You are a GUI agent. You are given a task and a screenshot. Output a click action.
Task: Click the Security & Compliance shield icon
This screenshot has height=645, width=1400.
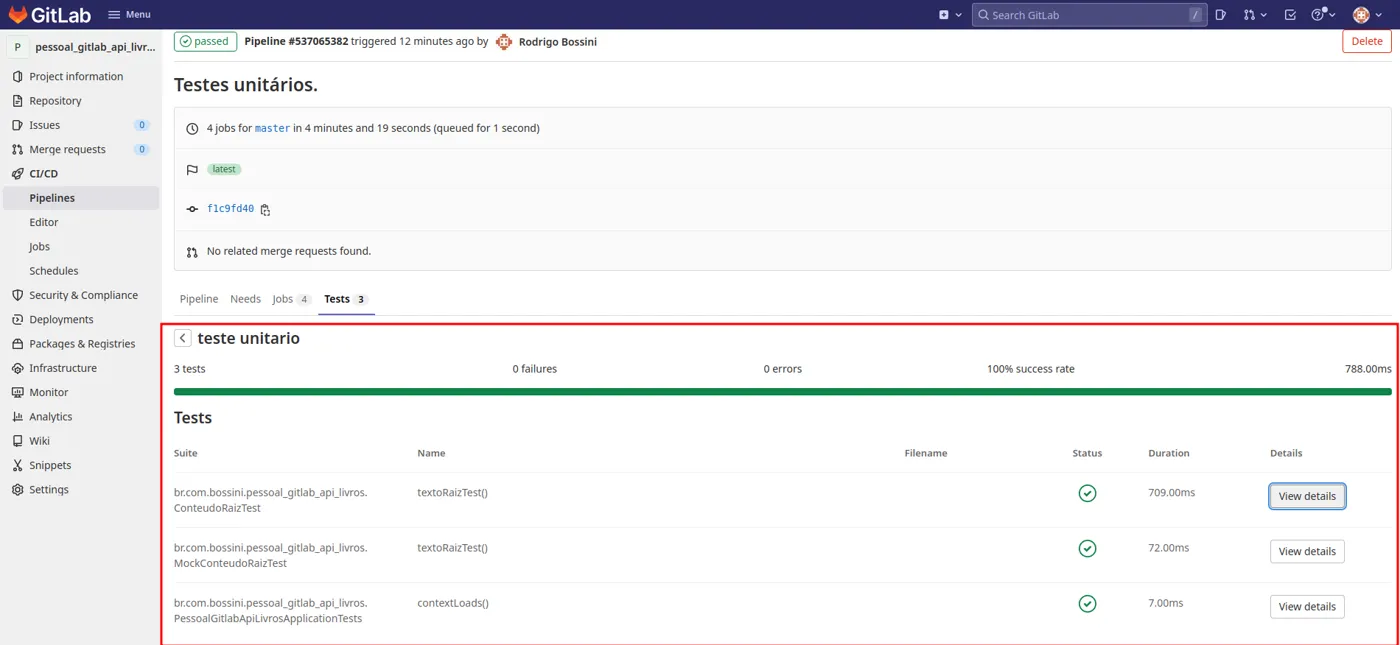pos(17,296)
